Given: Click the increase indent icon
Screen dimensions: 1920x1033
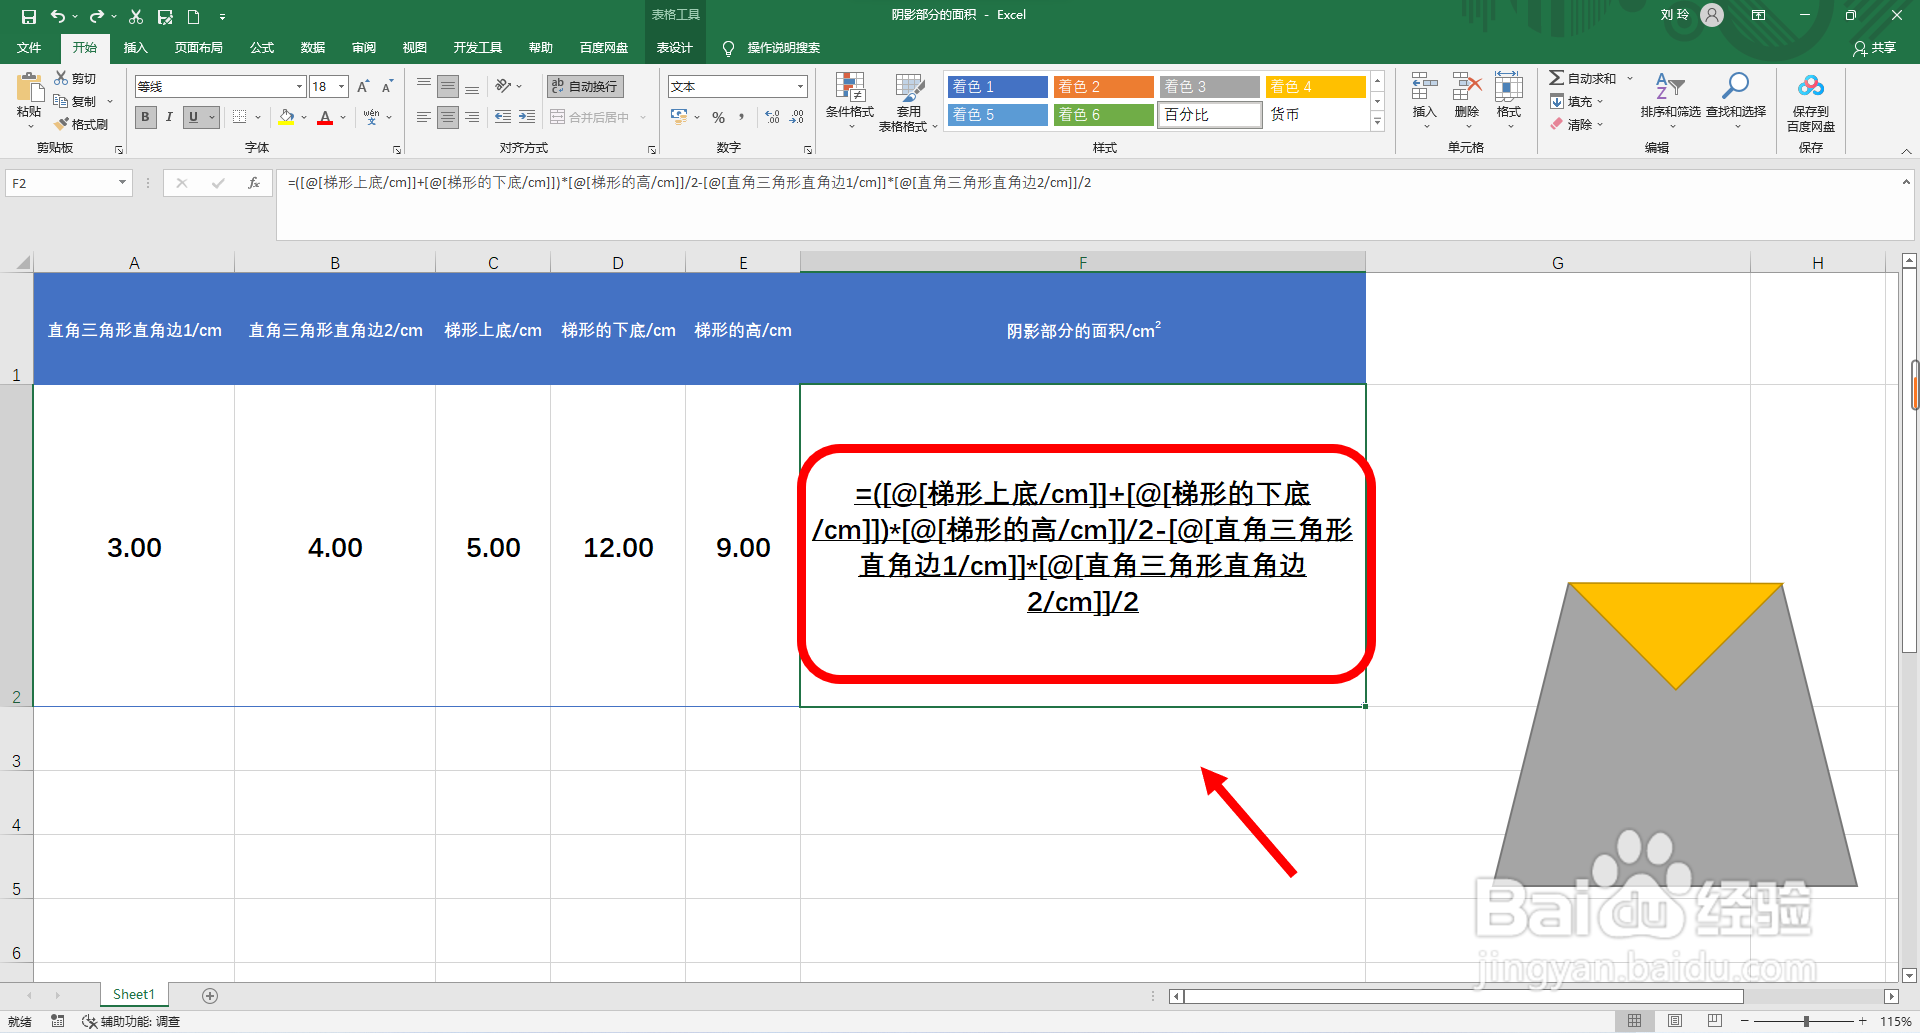Looking at the screenshot, I should point(527,117).
